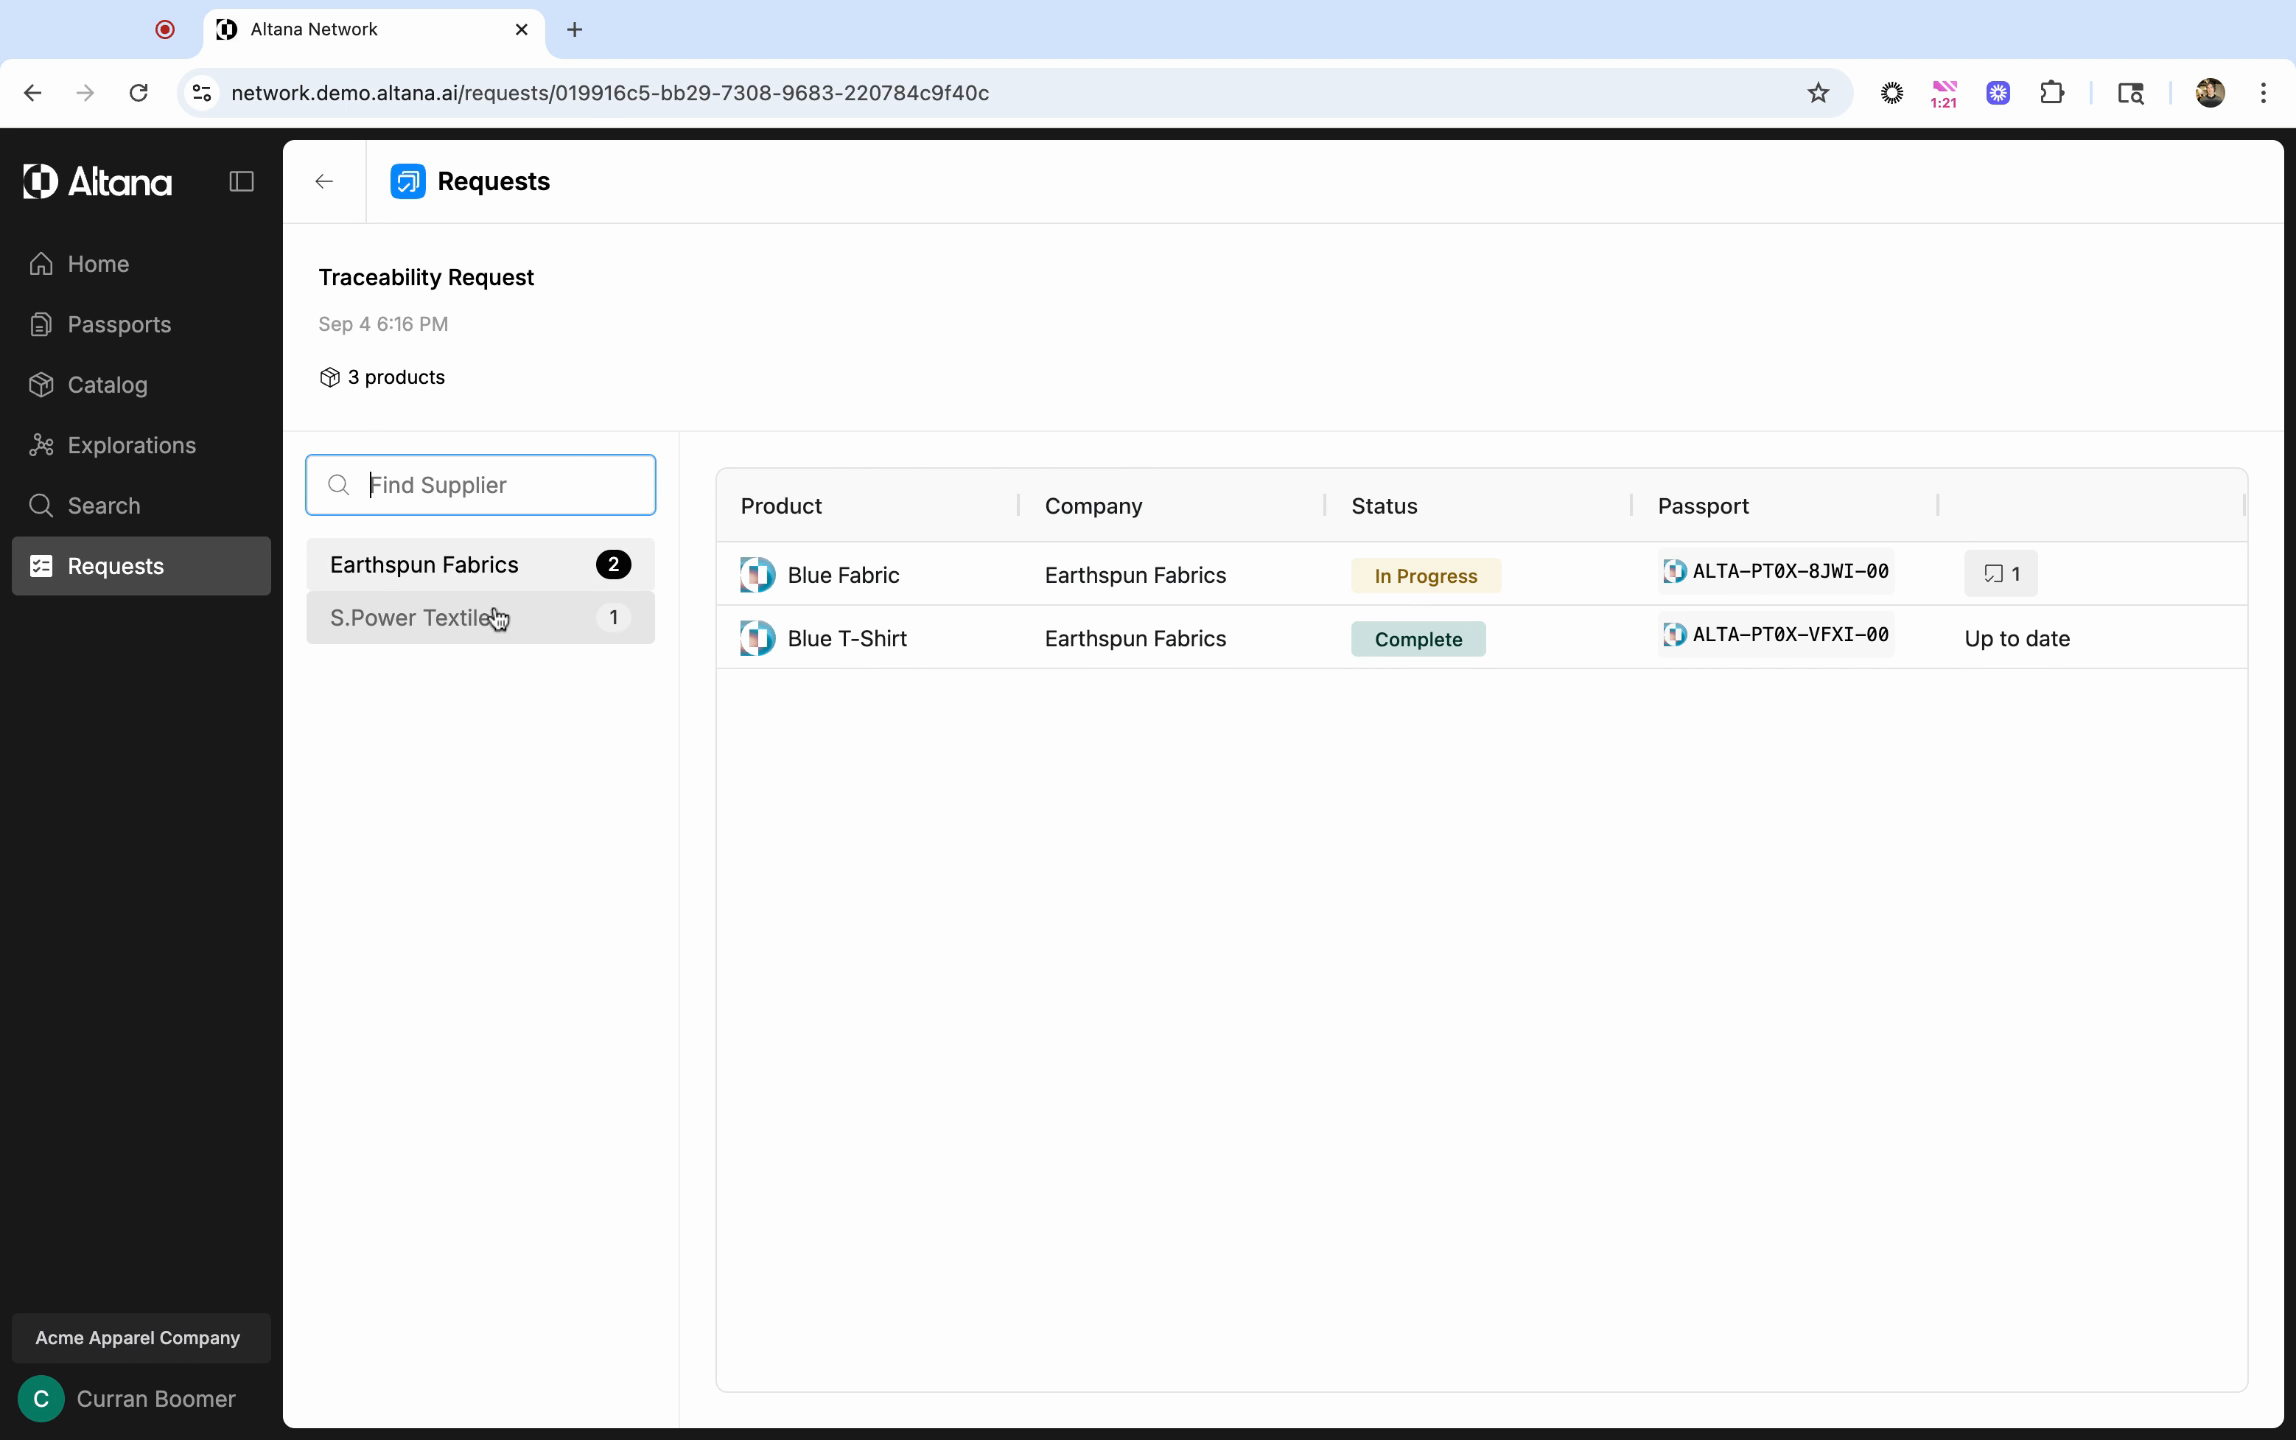Open passport ALTA-PT0X-8JWI-00
This screenshot has height=1440, width=2296.
pos(1776,572)
